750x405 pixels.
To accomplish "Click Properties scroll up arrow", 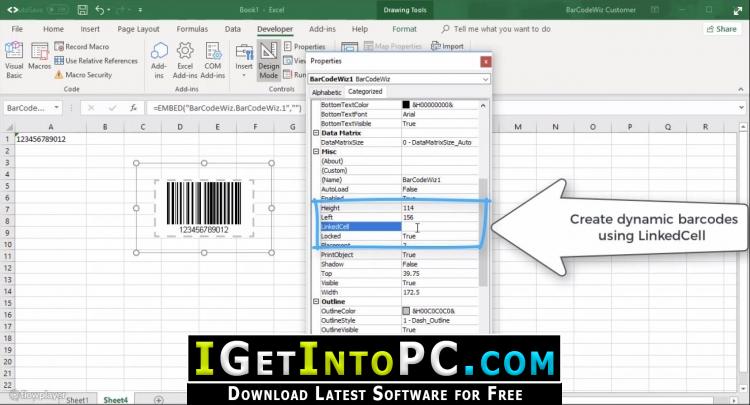I will [483, 105].
